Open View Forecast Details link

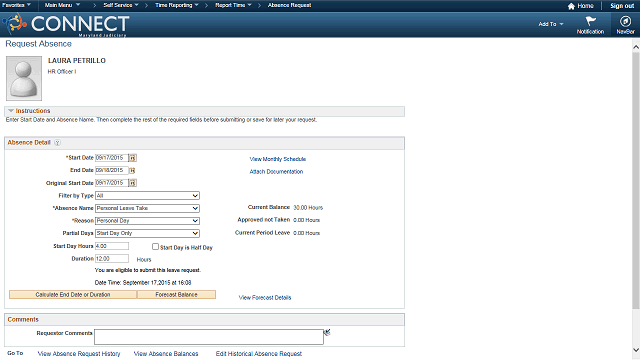[x=265, y=298]
